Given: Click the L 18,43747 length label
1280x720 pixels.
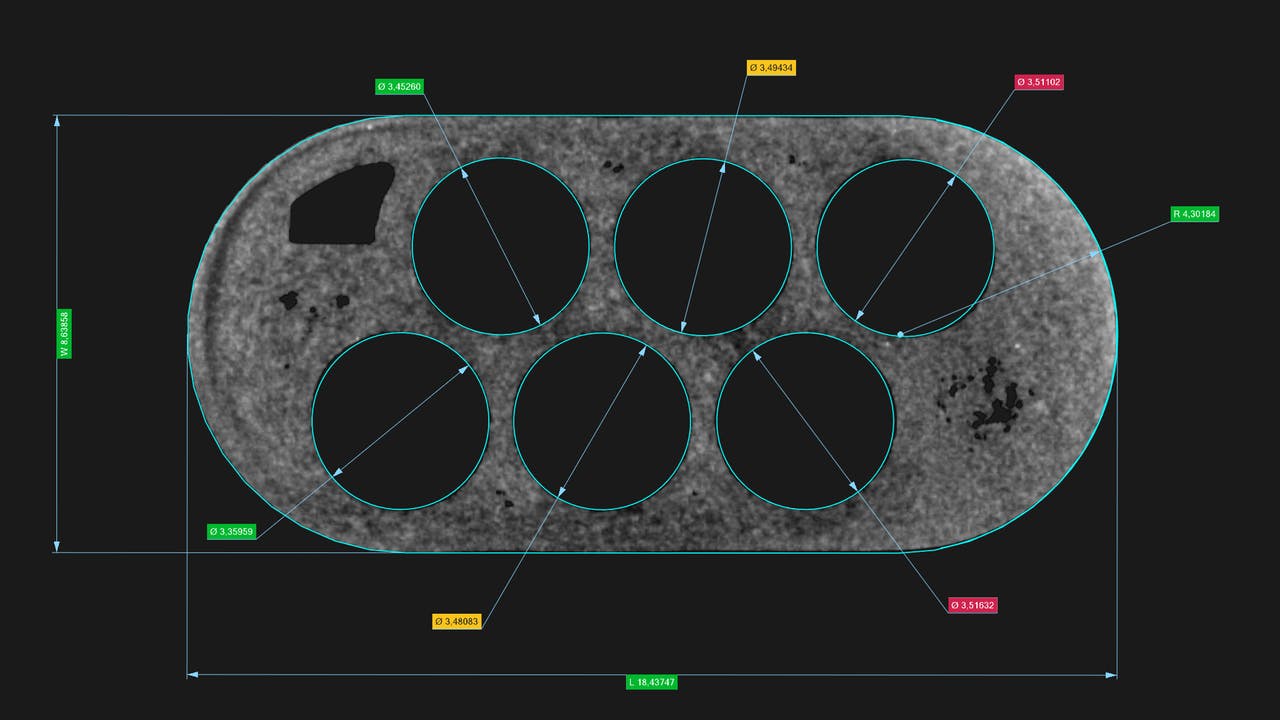Looking at the screenshot, I should pos(652,682).
